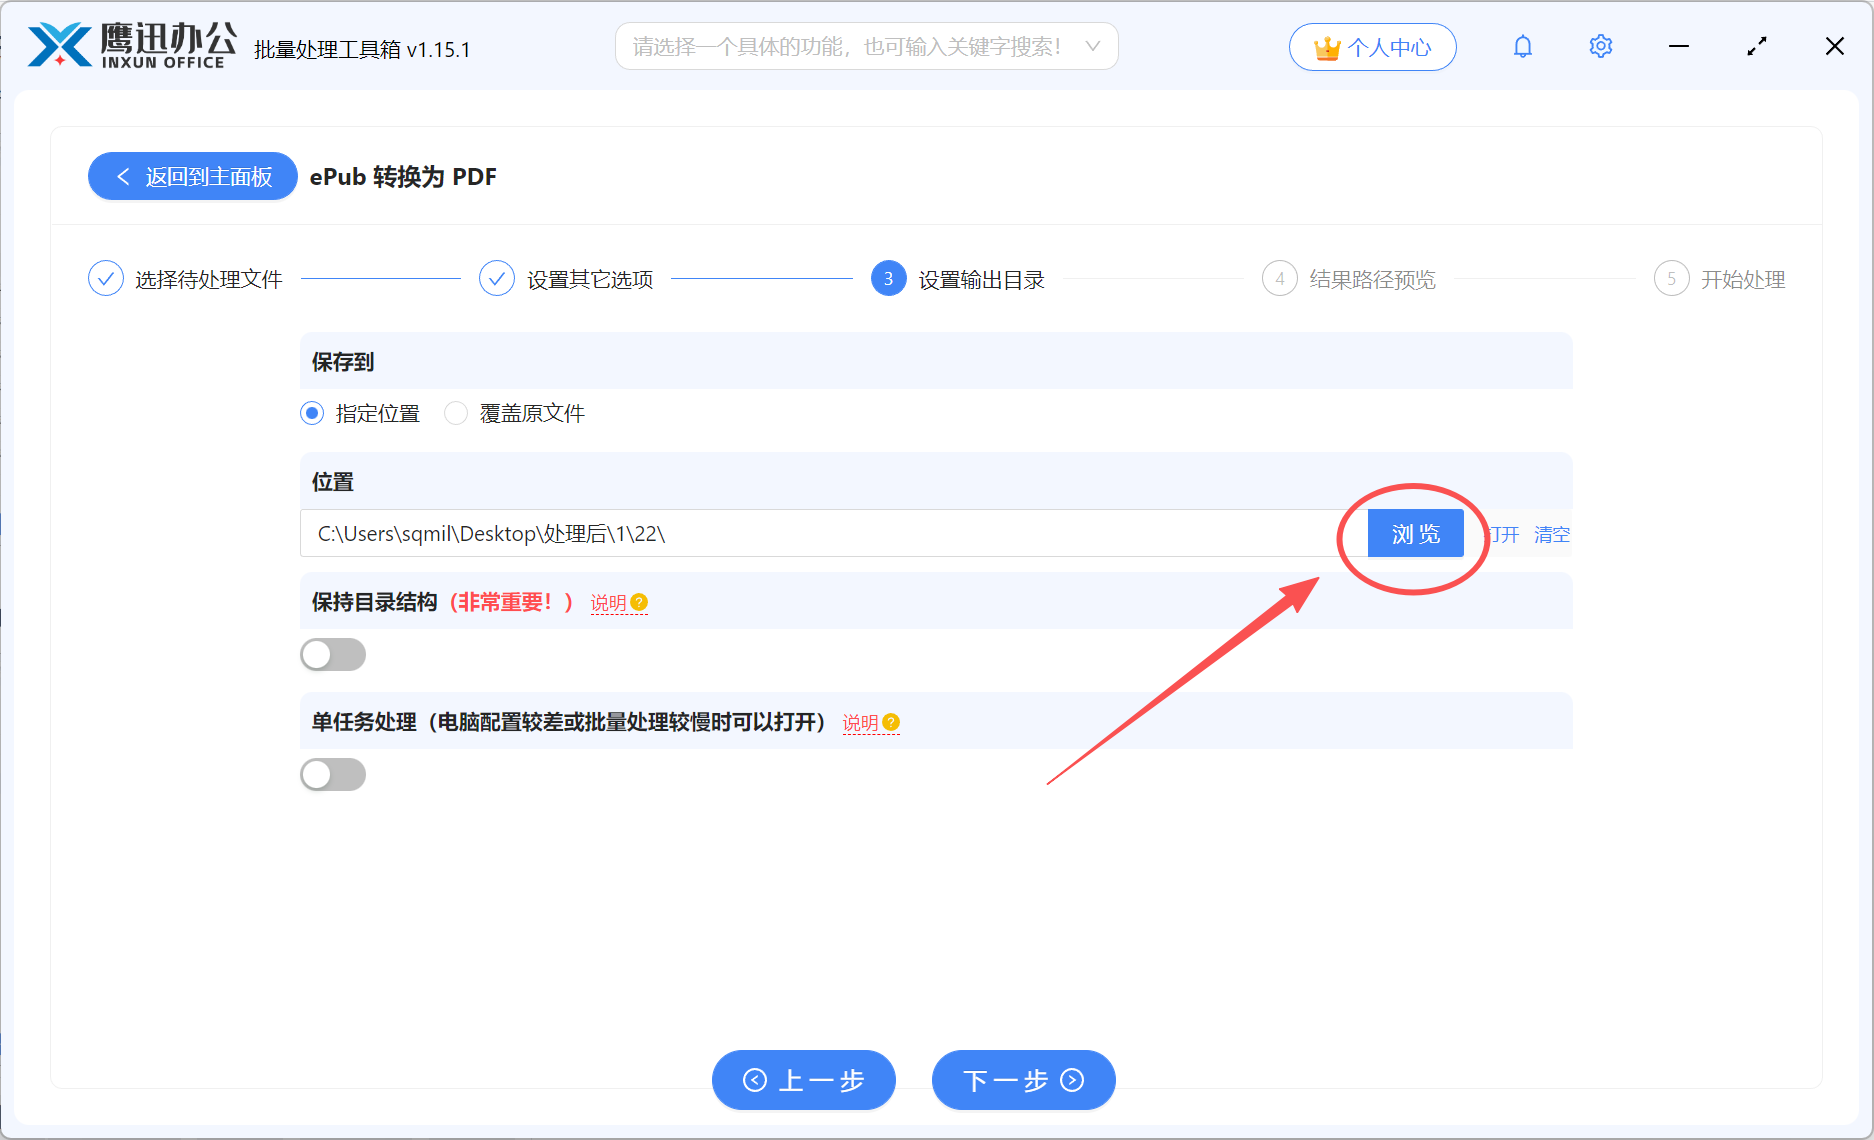The image size is (1874, 1140).
Task: Click the help icon beside 单任务处理 说明
Action: pos(892,723)
